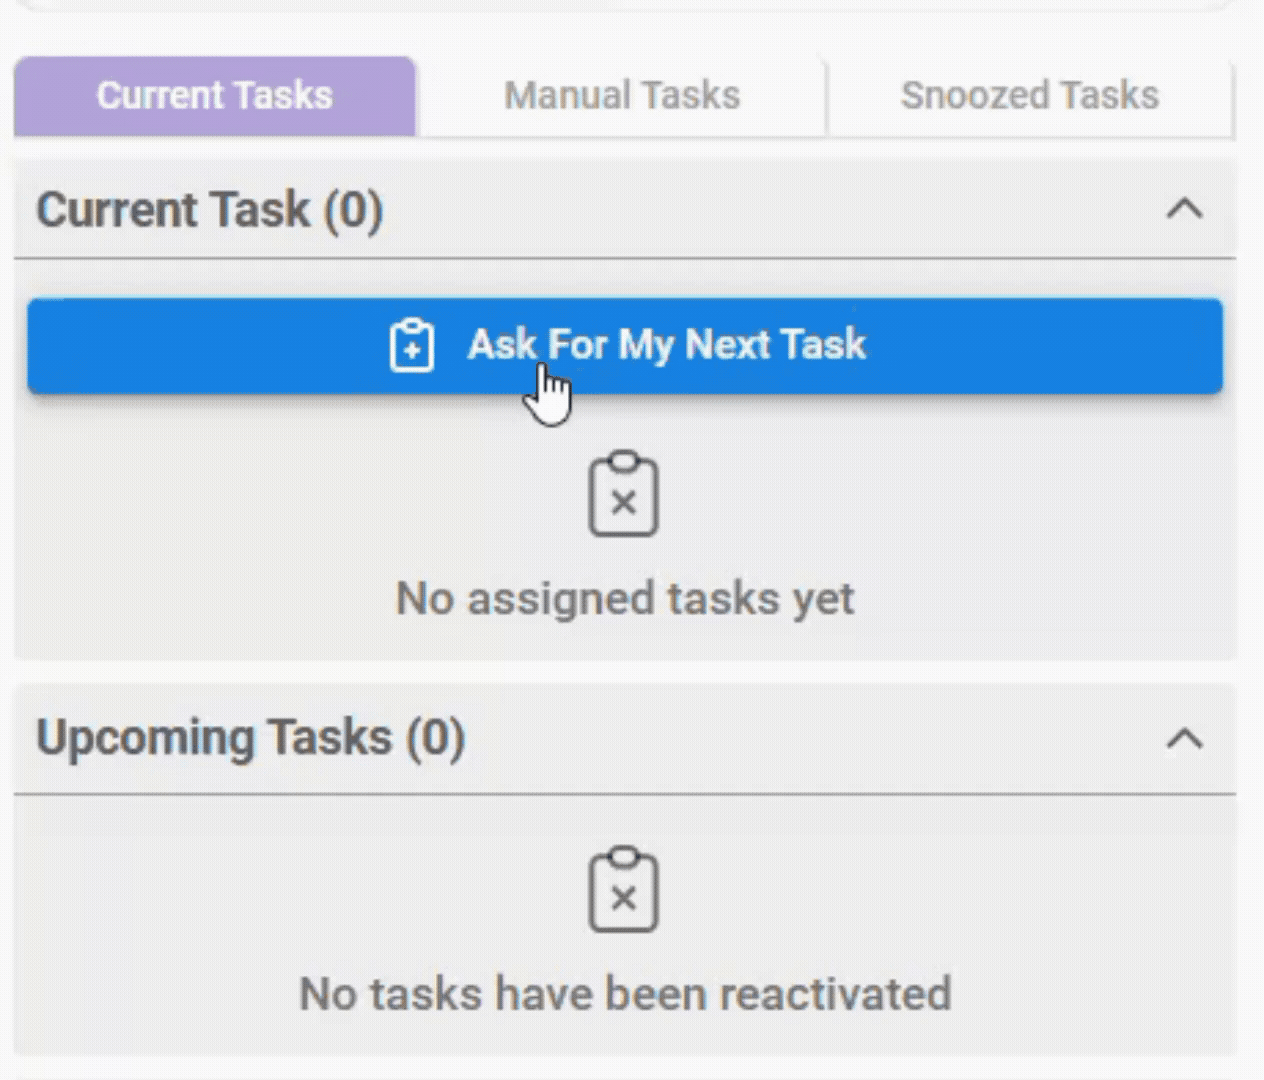Collapse the Upcoming Tasks section chevron
The image size is (1264, 1080).
coord(1184,738)
